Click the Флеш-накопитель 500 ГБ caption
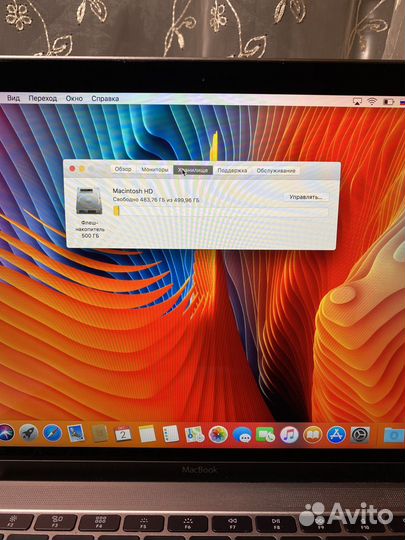405x540 pixels. click(89, 229)
